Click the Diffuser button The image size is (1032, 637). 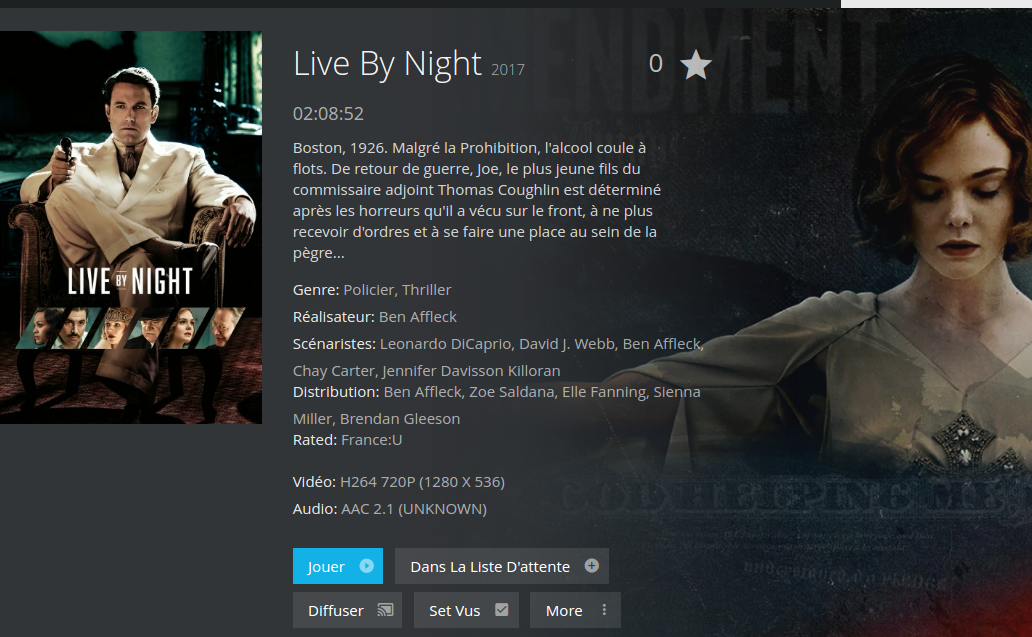(348, 610)
